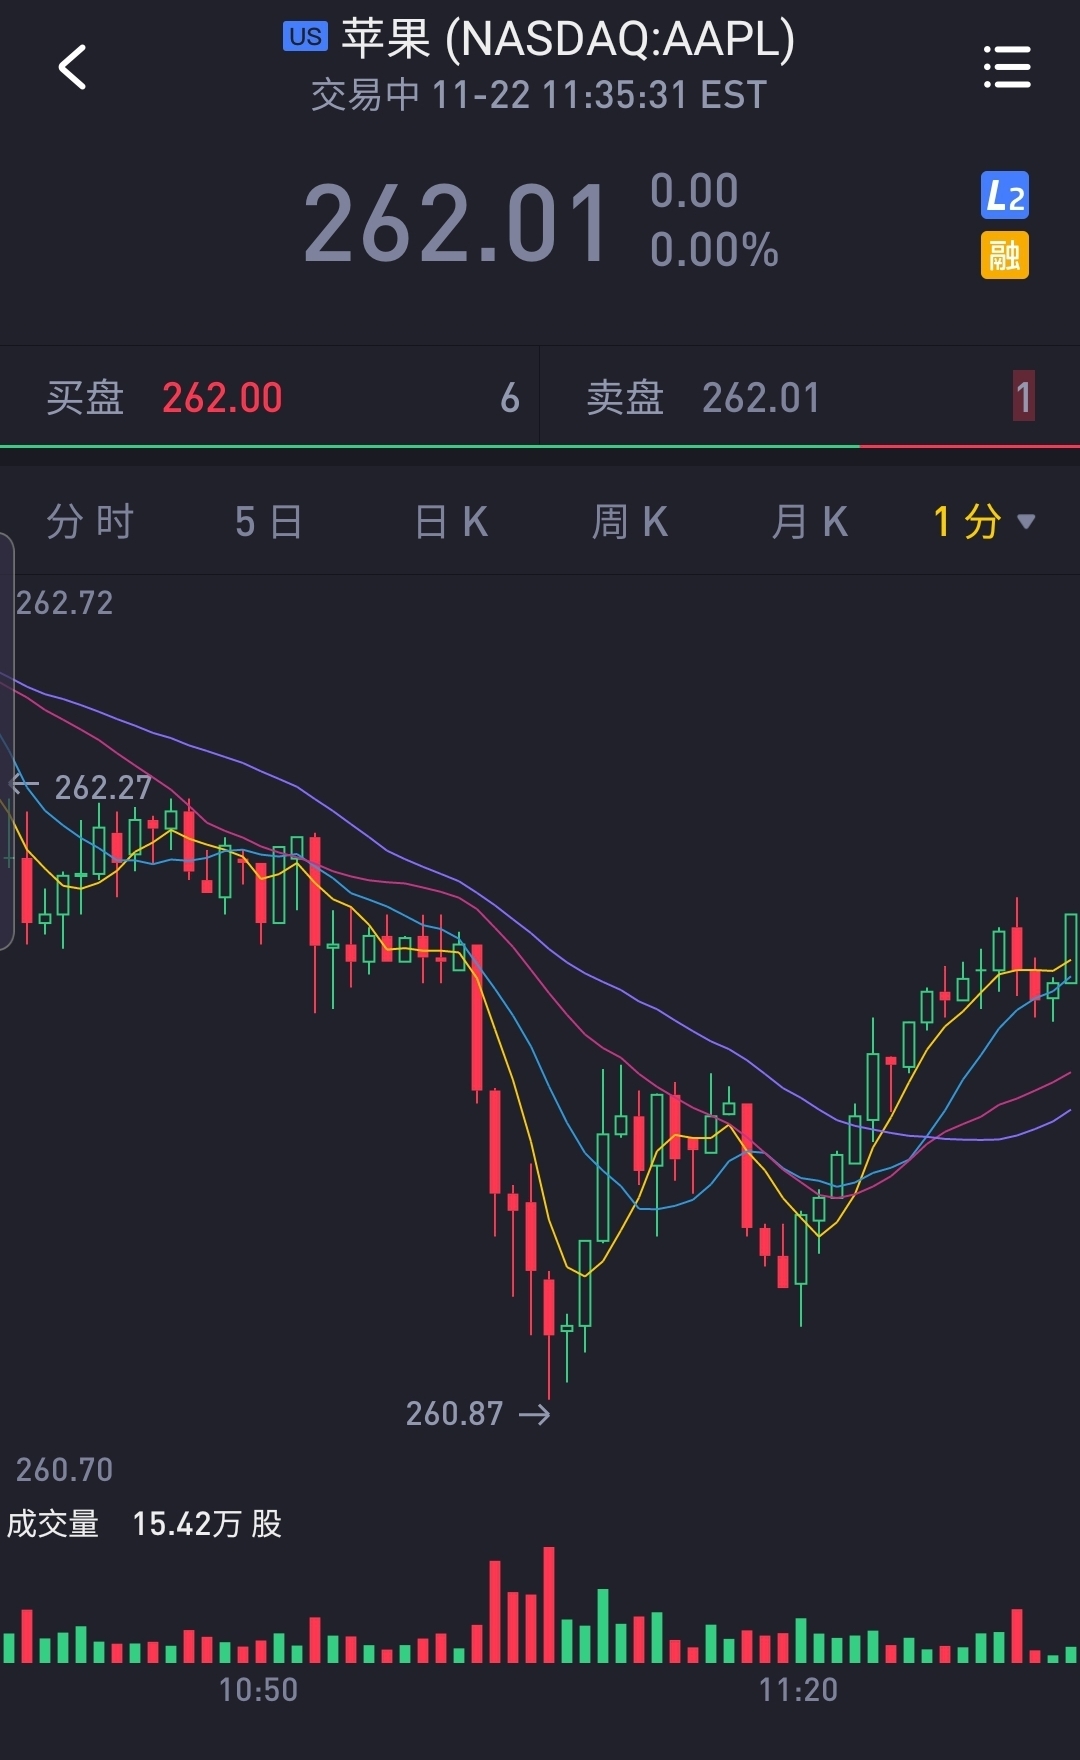This screenshot has height=1760, width=1080.
Task: Pull the left edge side panel handle
Action: (7, 740)
